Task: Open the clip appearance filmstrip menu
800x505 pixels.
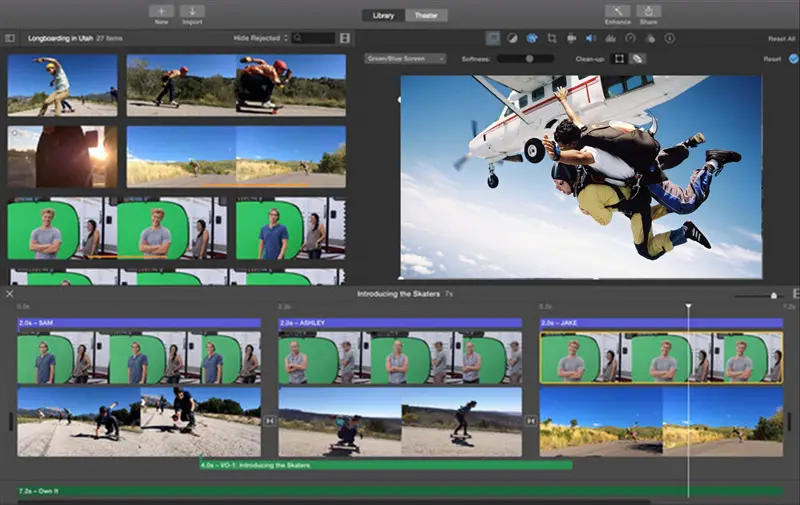Action: 345,38
